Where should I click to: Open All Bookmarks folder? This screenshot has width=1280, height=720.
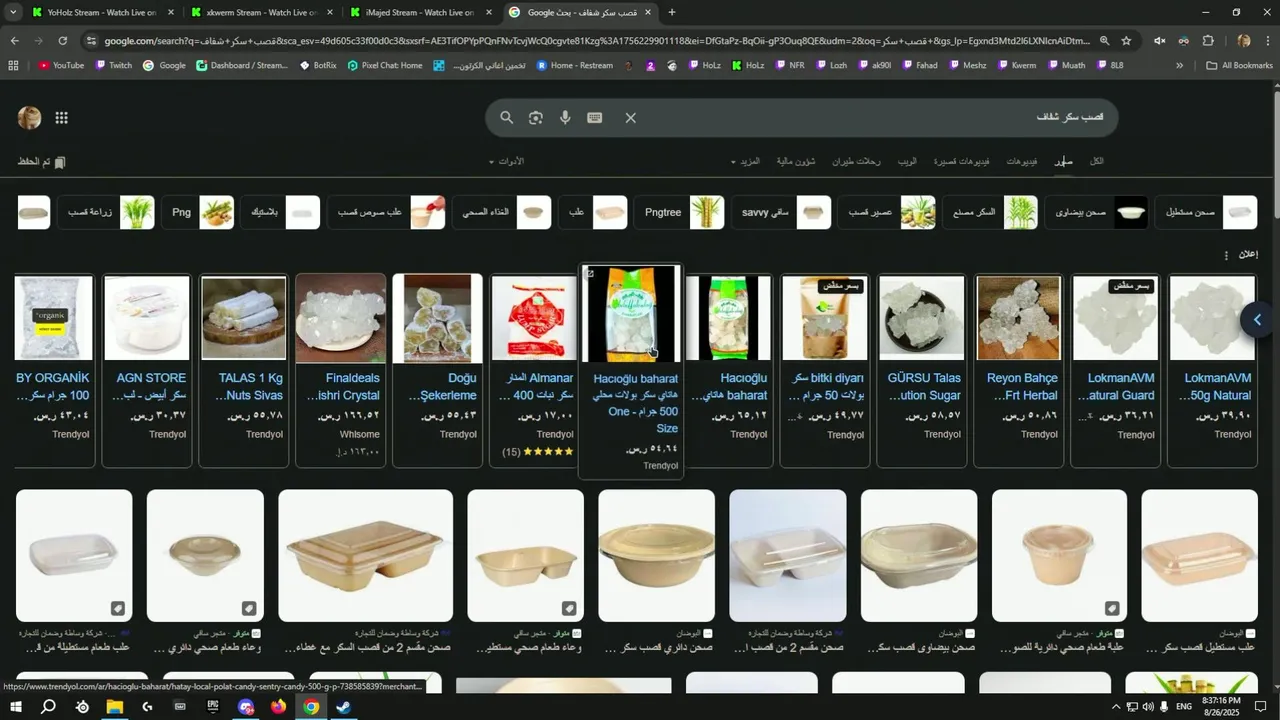pos(1239,65)
